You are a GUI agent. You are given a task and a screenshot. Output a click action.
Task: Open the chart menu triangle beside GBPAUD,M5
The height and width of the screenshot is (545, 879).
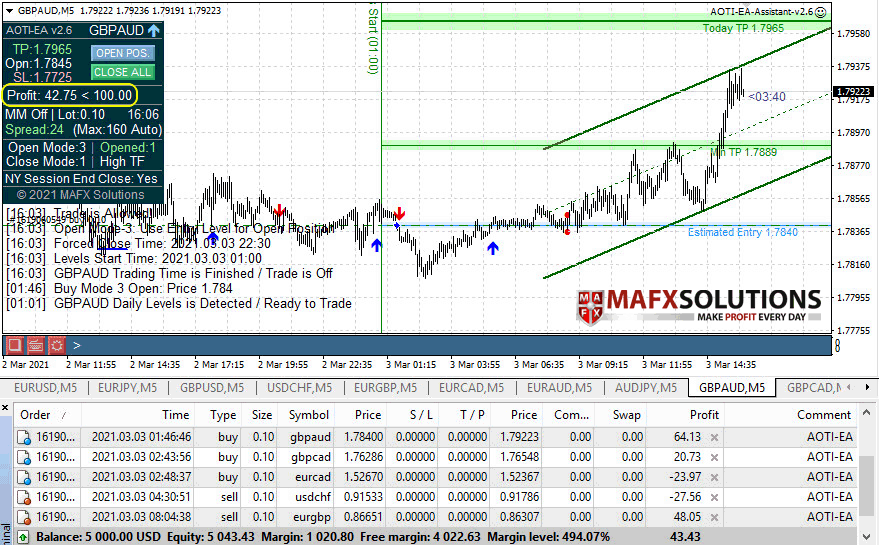point(9,11)
